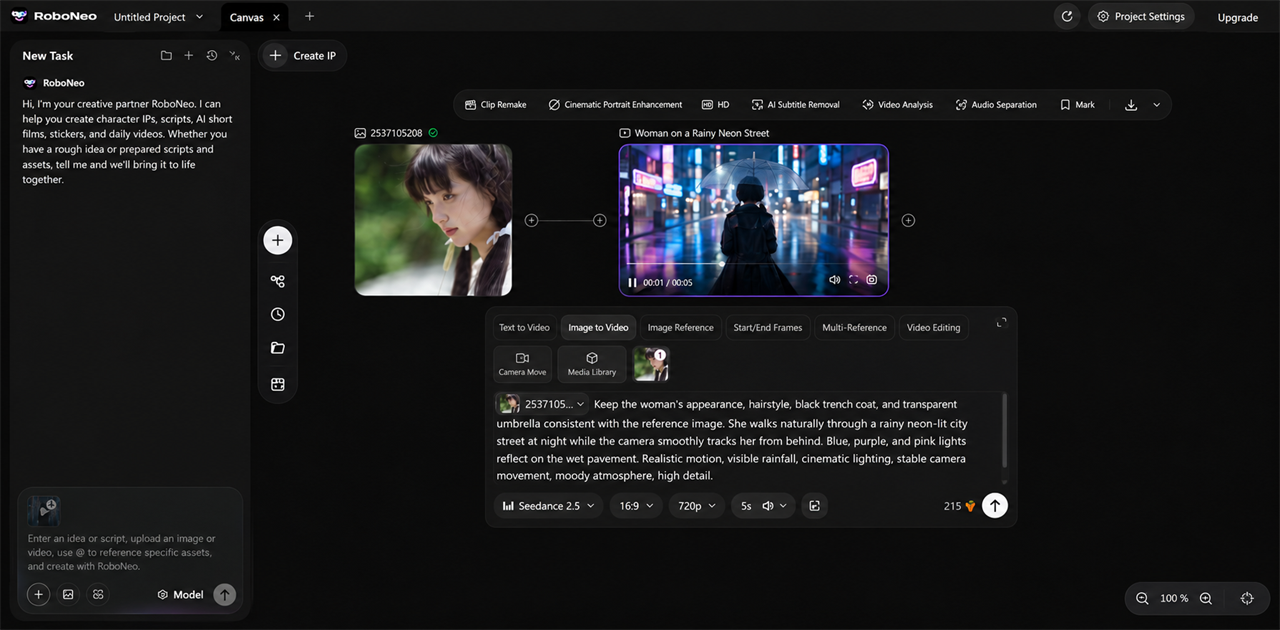
Task: Click the reference image thumbnail numbered 1
Action: [651, 364]
